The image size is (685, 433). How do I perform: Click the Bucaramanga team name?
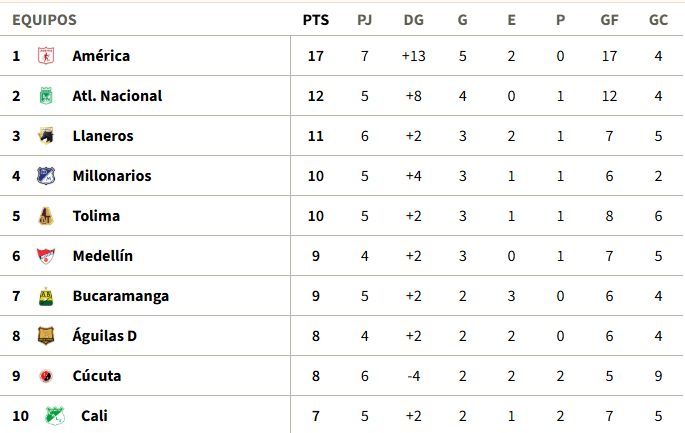121,296
